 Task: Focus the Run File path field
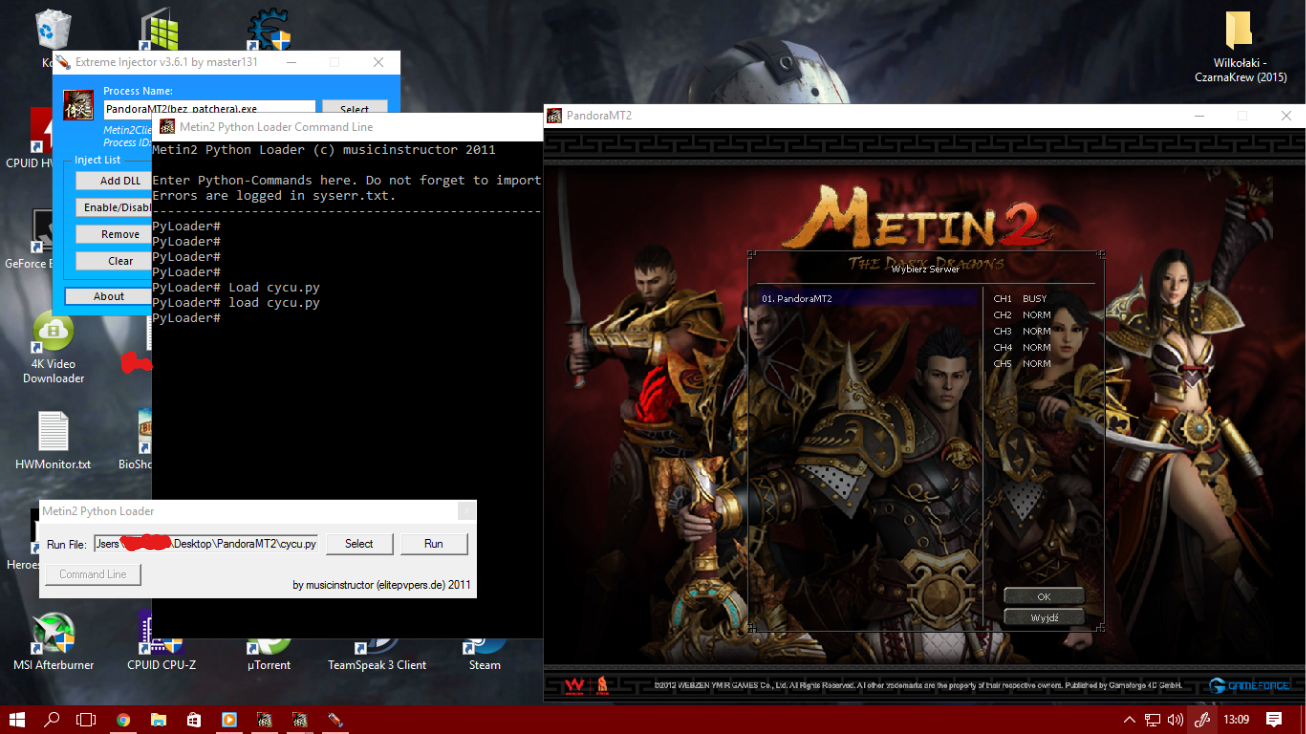tap(206, 544)
